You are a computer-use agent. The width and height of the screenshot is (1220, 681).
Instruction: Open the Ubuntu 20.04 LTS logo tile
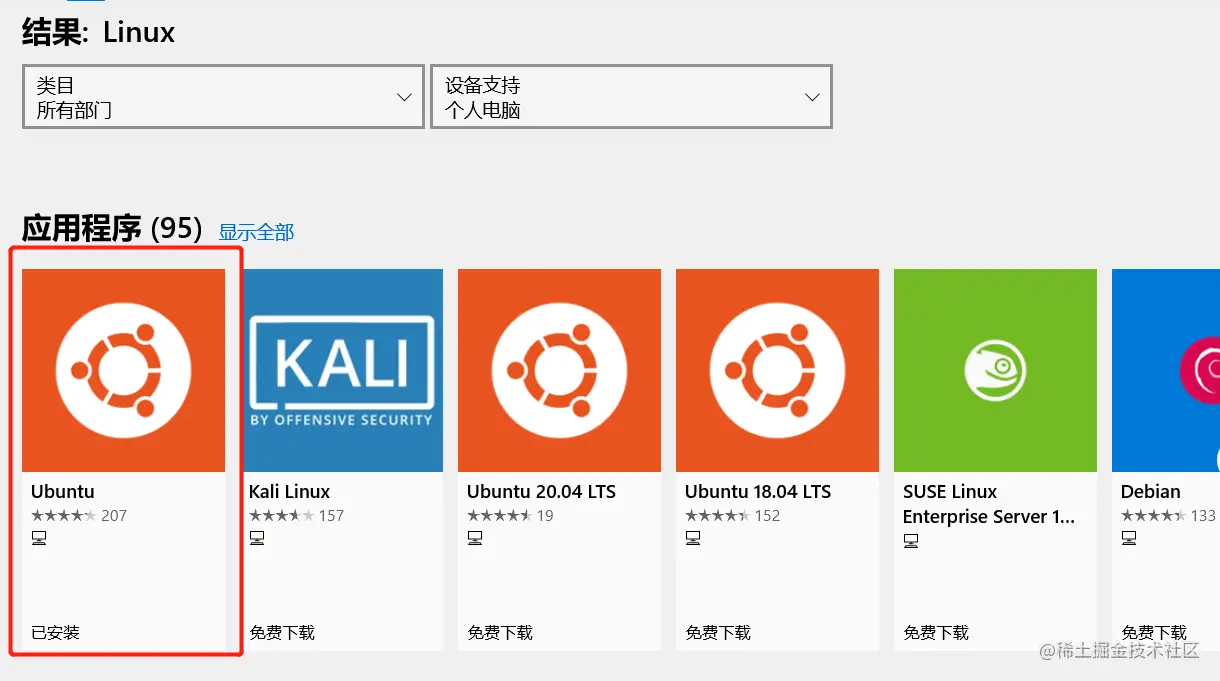[559, 370]
